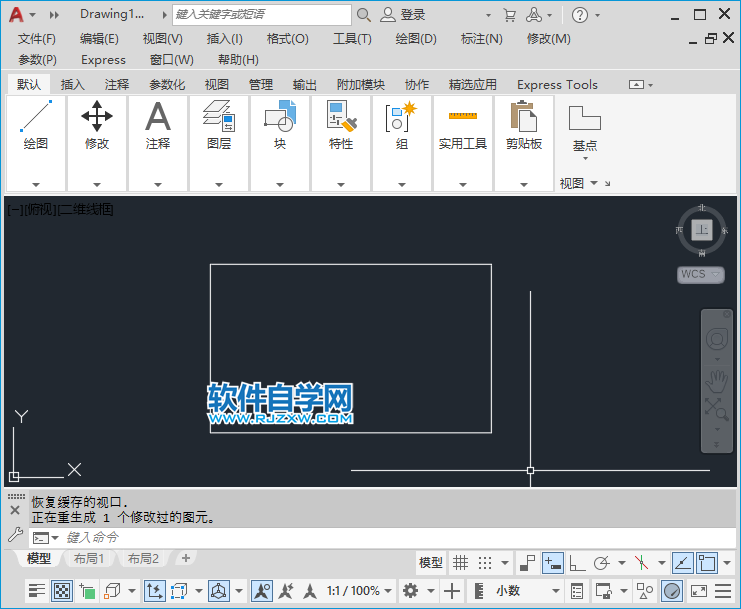Toggle hardware acceleration circle icon
Viewport: 741px width, 609px height.
pyautogui.click(x=672, y=591)
